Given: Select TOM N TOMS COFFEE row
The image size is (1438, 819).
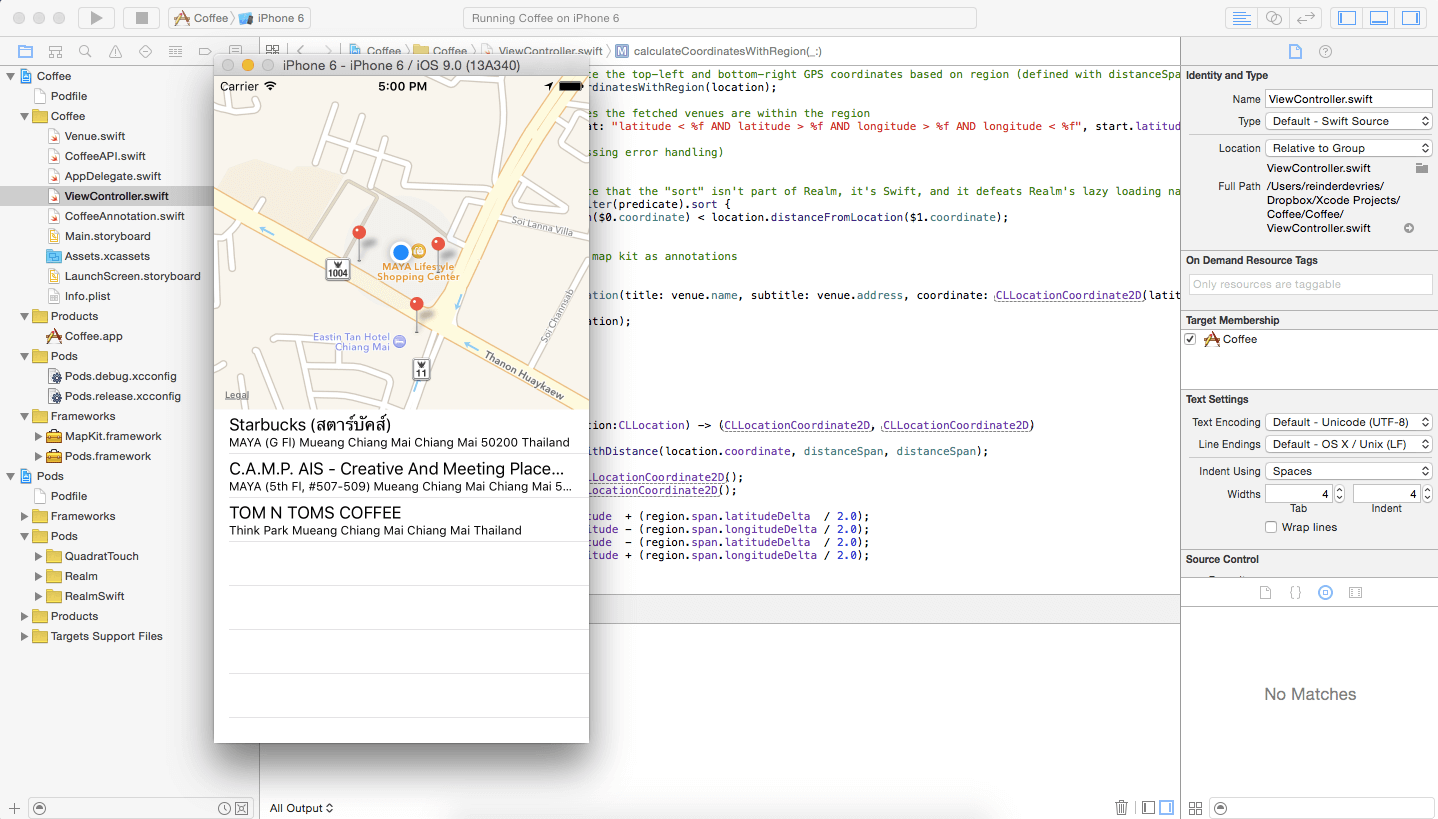Looking at the screenshot, I should pos(401,520).
